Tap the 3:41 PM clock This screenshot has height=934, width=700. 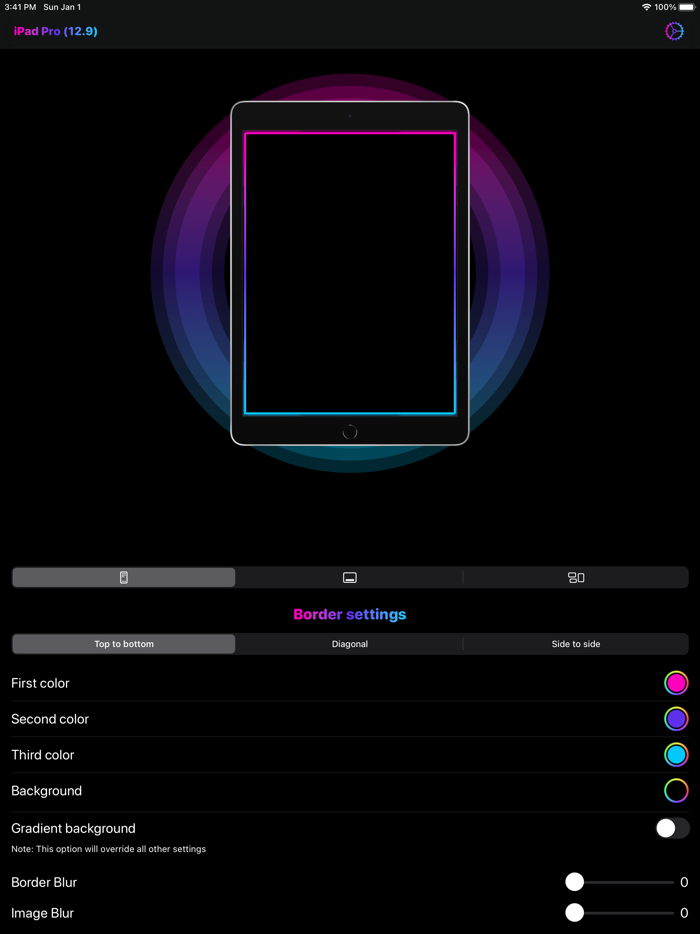click(20, 7)
